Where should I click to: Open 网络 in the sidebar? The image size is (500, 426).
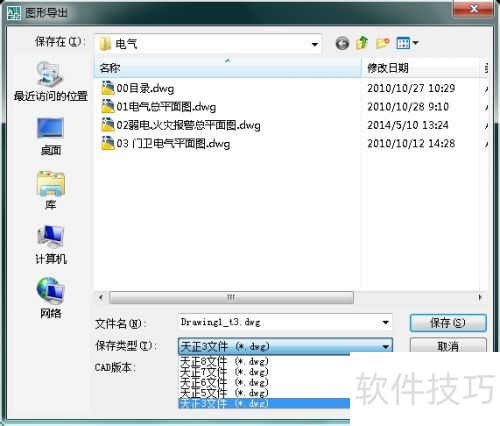pos(51,298)
